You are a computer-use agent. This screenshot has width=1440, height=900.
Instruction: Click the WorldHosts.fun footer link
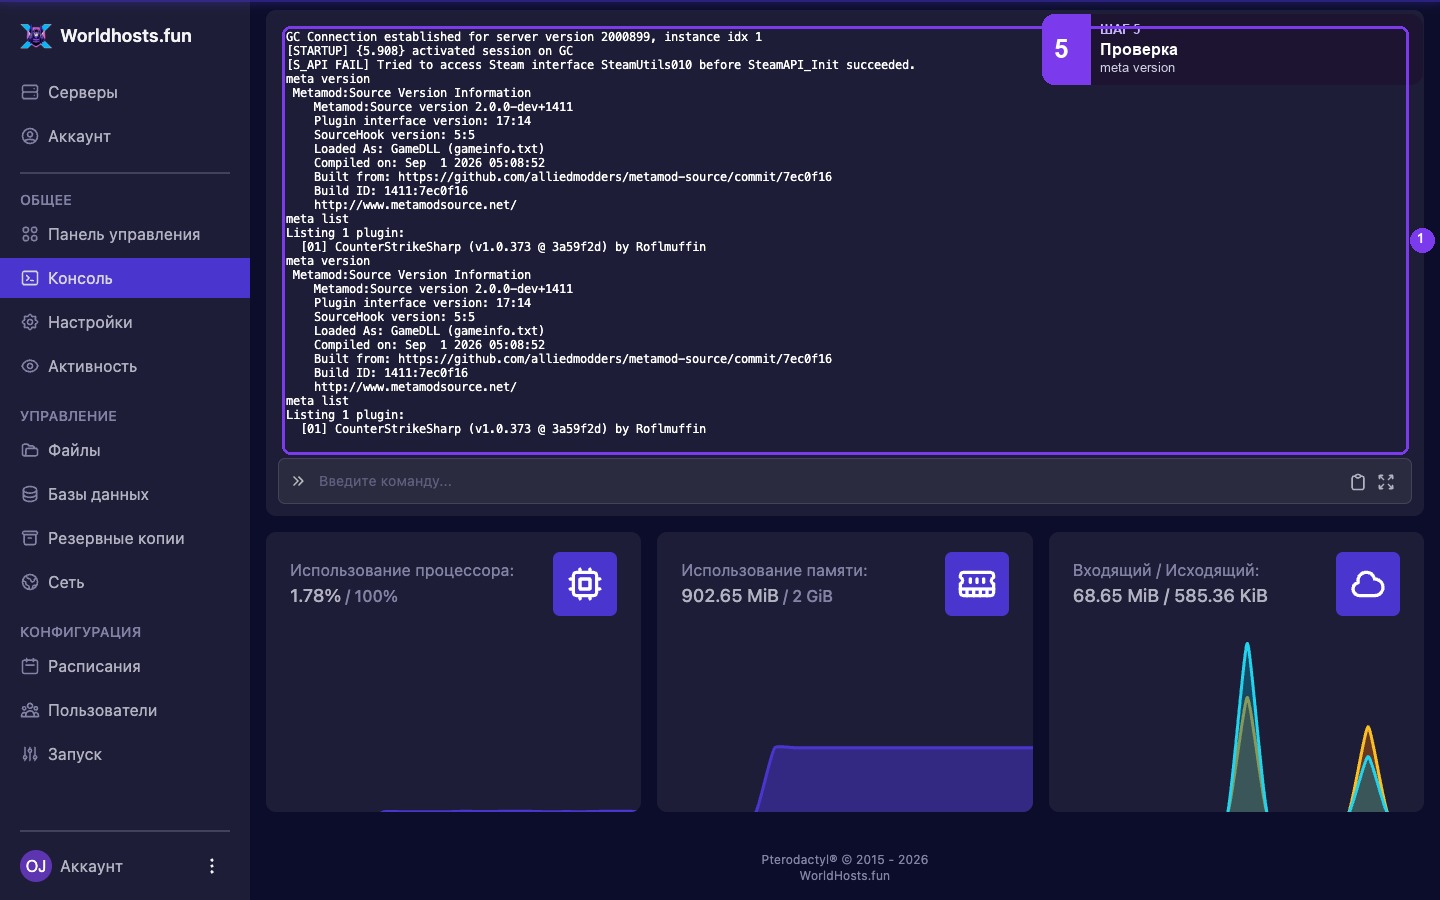(844, 876)
